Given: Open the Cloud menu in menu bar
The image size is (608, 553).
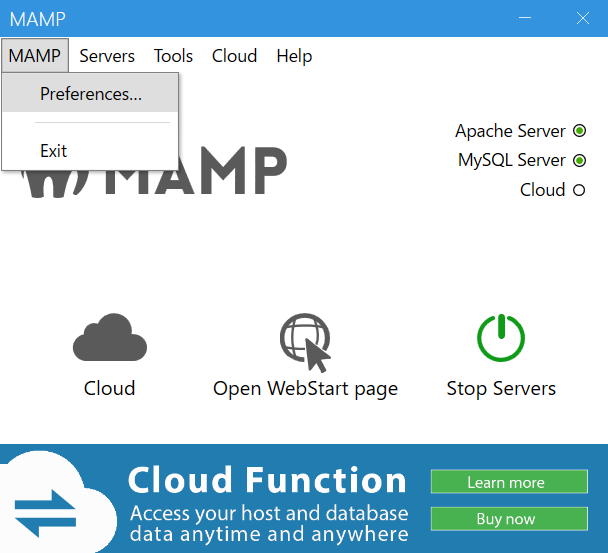Looking at the screenshot, I should click(234, 56).
